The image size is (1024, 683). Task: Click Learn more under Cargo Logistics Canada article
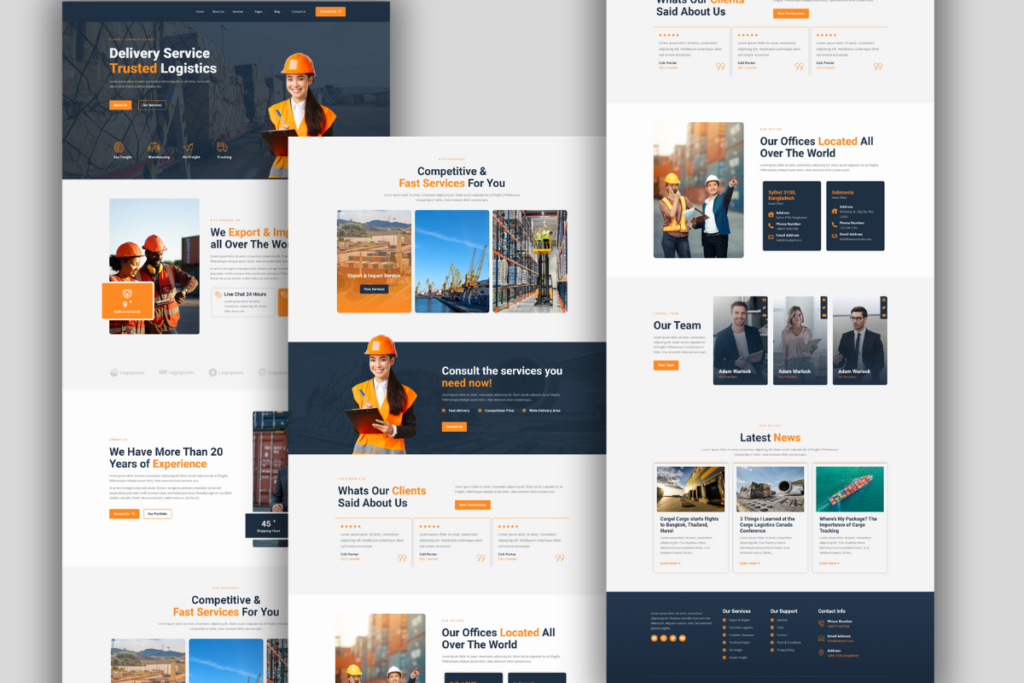[x=749, y=563]
